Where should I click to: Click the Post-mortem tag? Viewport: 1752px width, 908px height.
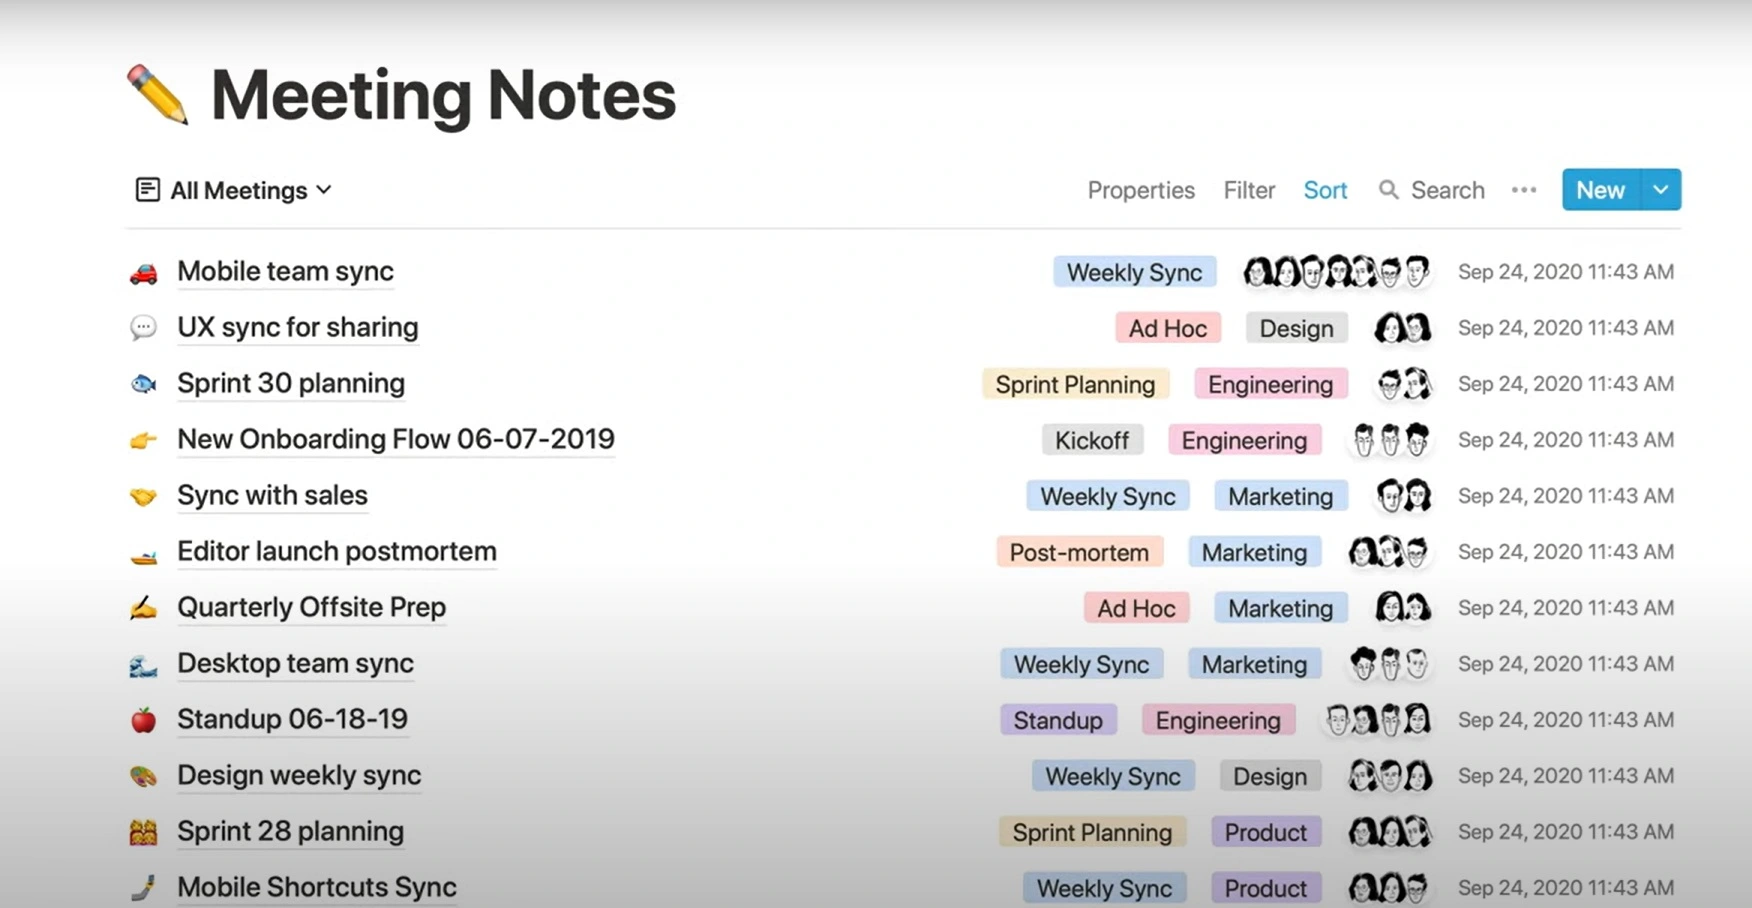point(1079,552)
